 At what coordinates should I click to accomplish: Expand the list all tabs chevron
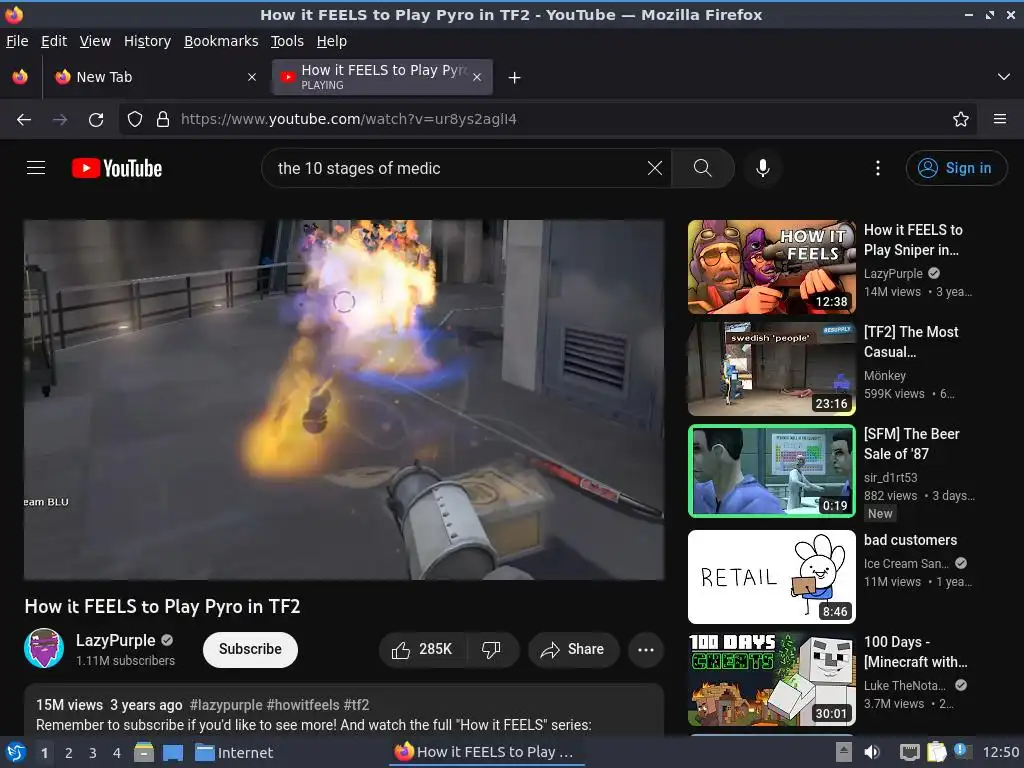(1004, 77)
